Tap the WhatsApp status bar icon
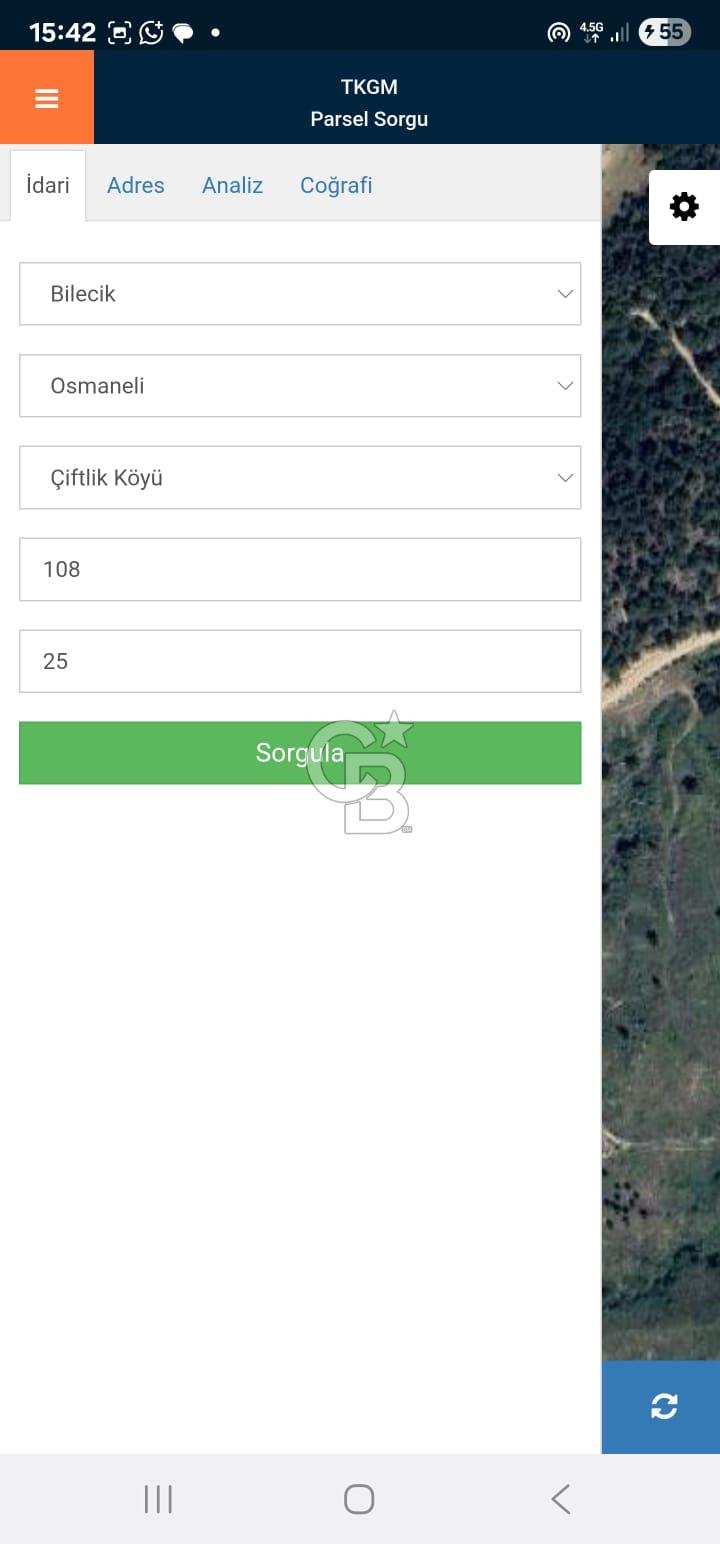720x1544 pixels. [x=150, y=31]
